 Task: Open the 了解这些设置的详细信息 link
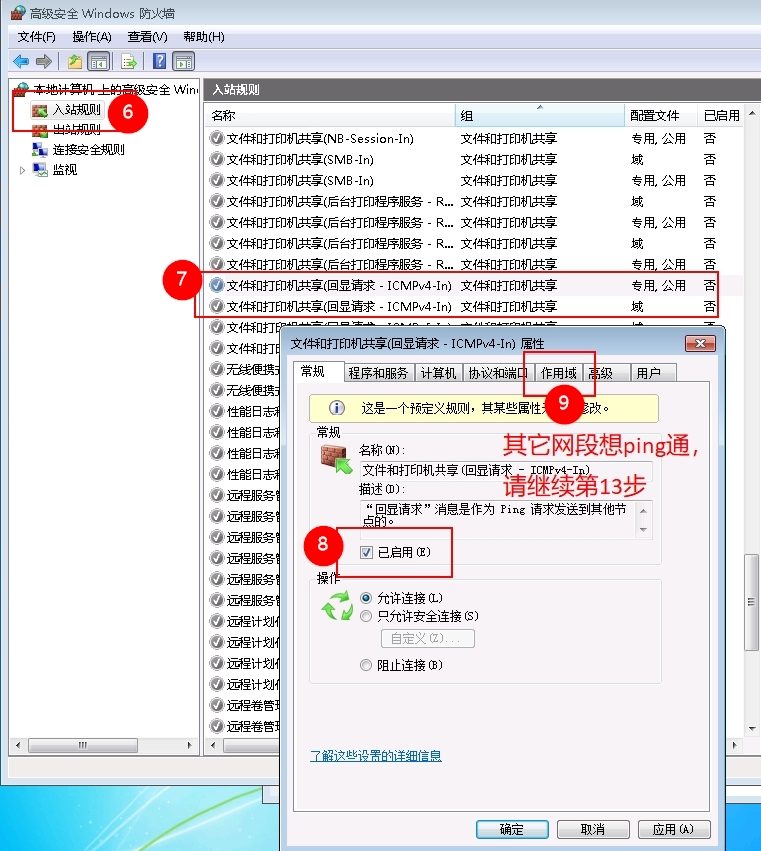[375, 756]
